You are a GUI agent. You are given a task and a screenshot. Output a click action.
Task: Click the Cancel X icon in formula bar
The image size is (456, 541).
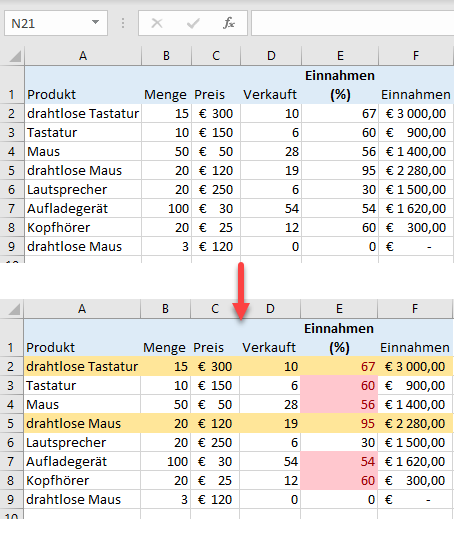point(157,23)
